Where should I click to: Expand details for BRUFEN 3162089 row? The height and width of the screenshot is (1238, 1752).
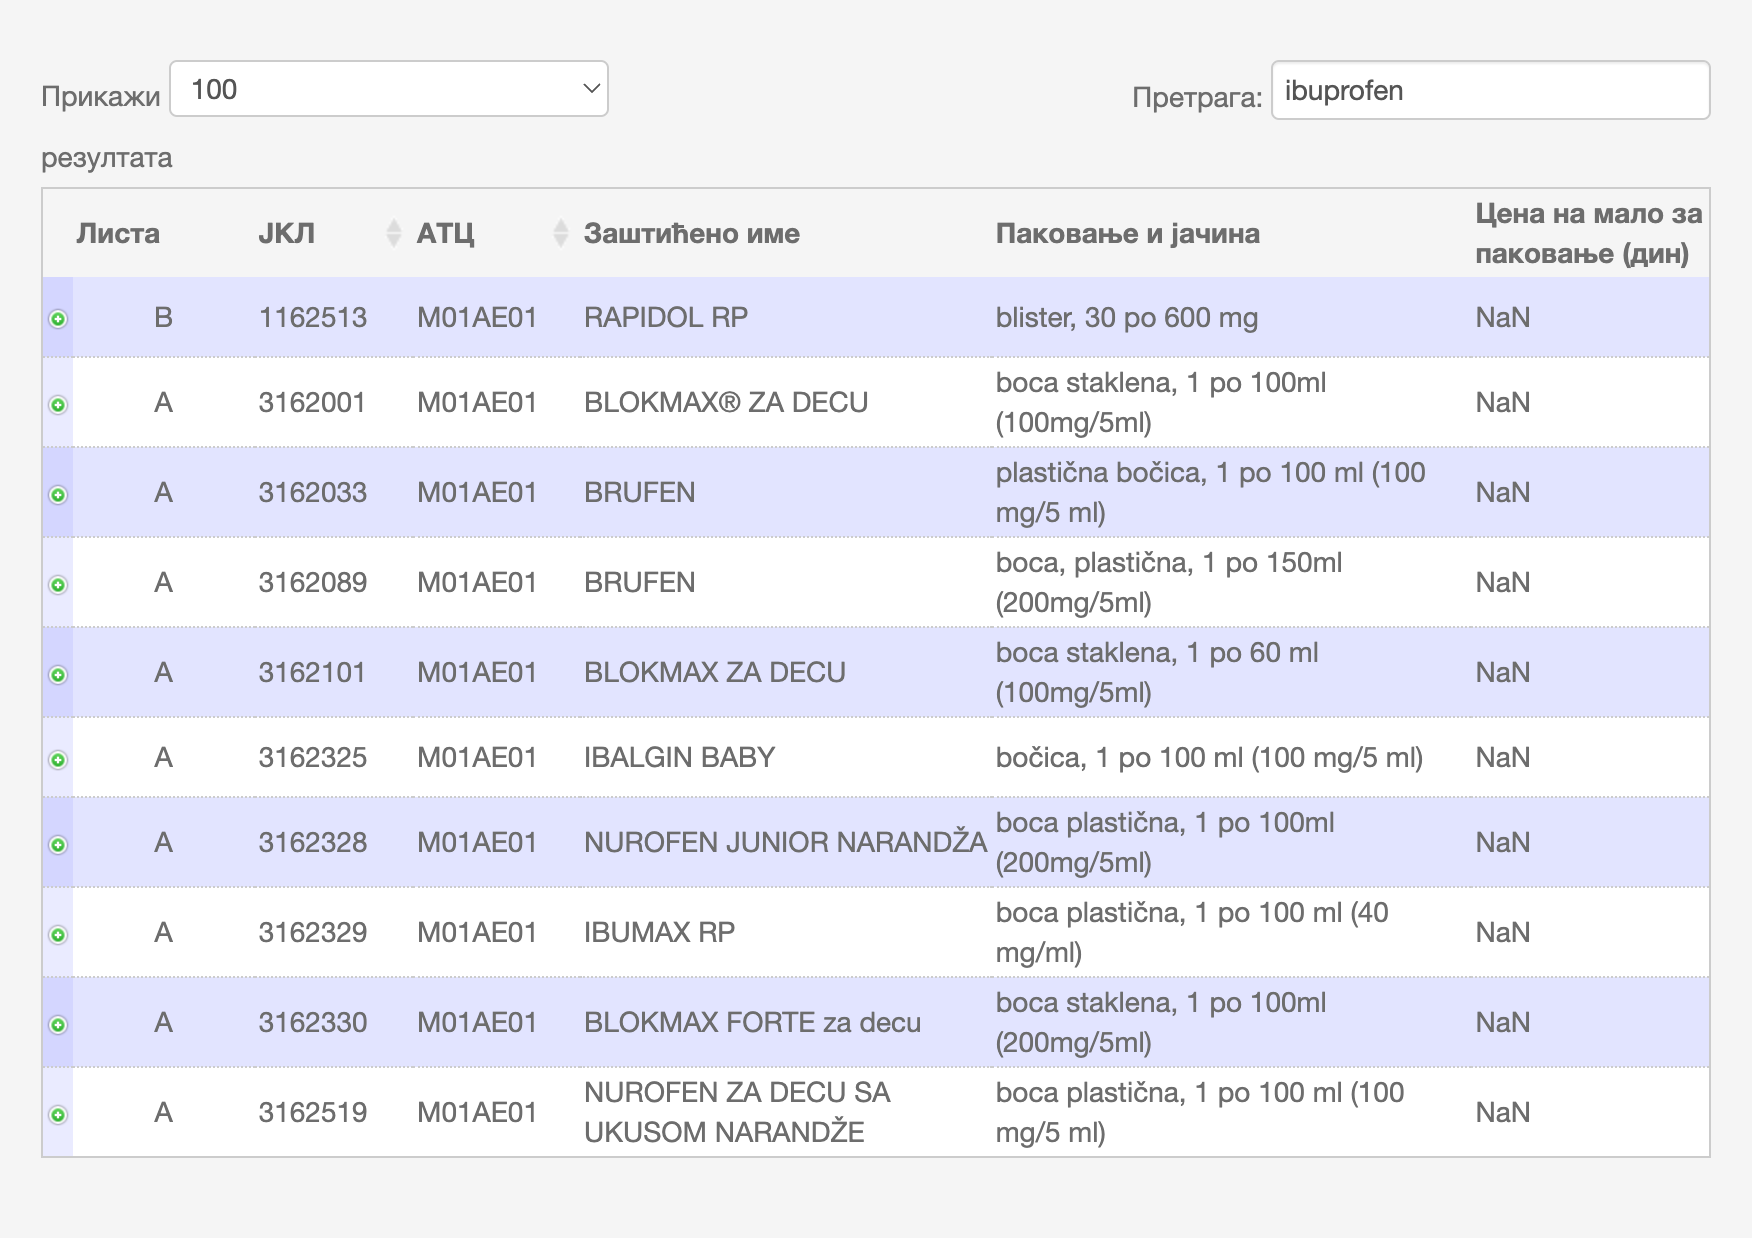[x=58, y=585]
